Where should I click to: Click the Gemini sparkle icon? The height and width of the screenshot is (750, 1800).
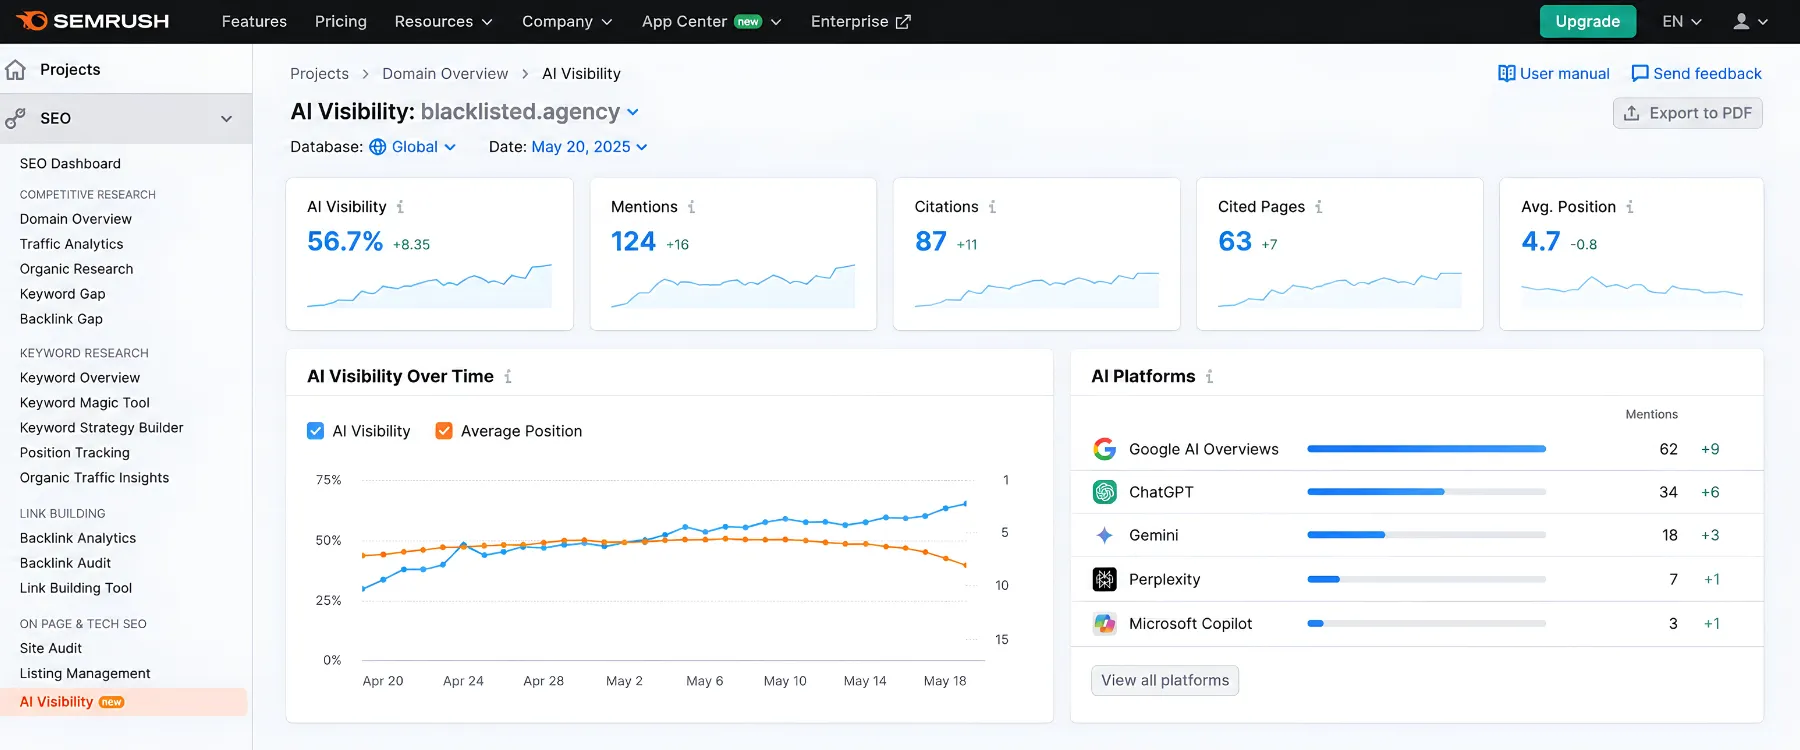tap(1104, 535)
